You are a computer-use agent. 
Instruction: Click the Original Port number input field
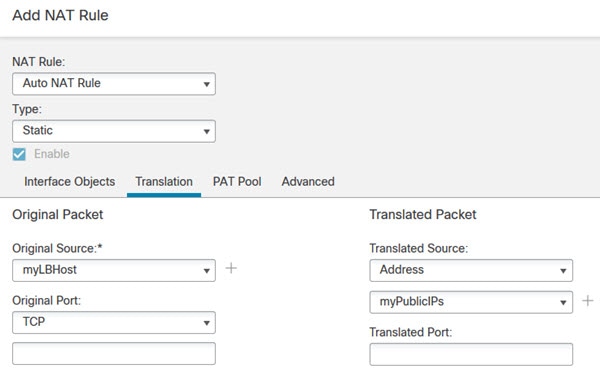pyautogui.click(x=114, y=353)
